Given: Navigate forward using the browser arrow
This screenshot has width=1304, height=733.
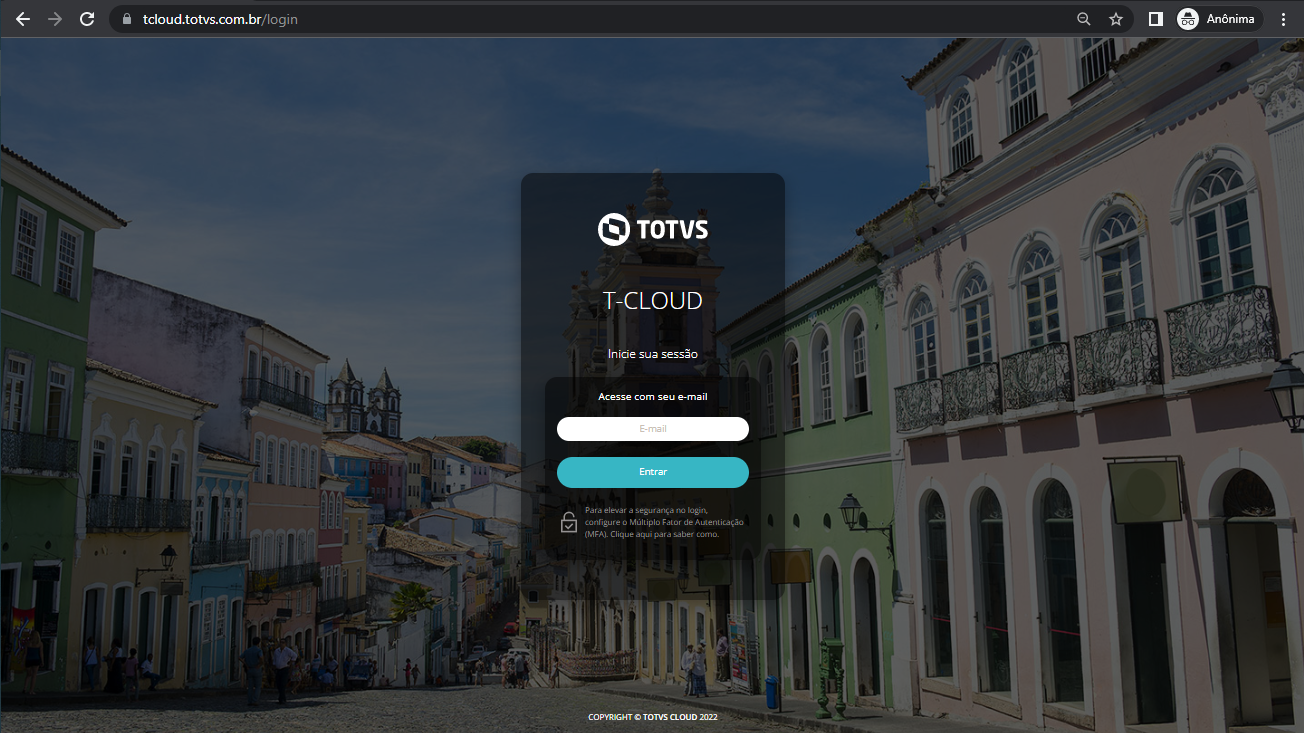Looking at the screenshot, I should point(54,18).
